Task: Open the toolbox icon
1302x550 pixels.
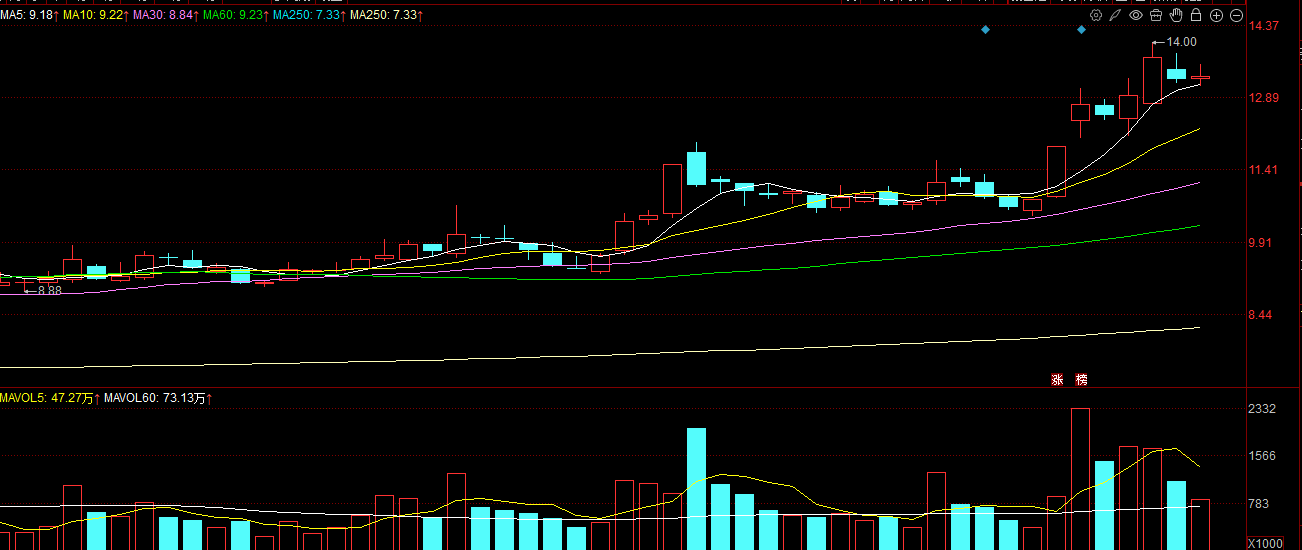Action: point(1156,15)
